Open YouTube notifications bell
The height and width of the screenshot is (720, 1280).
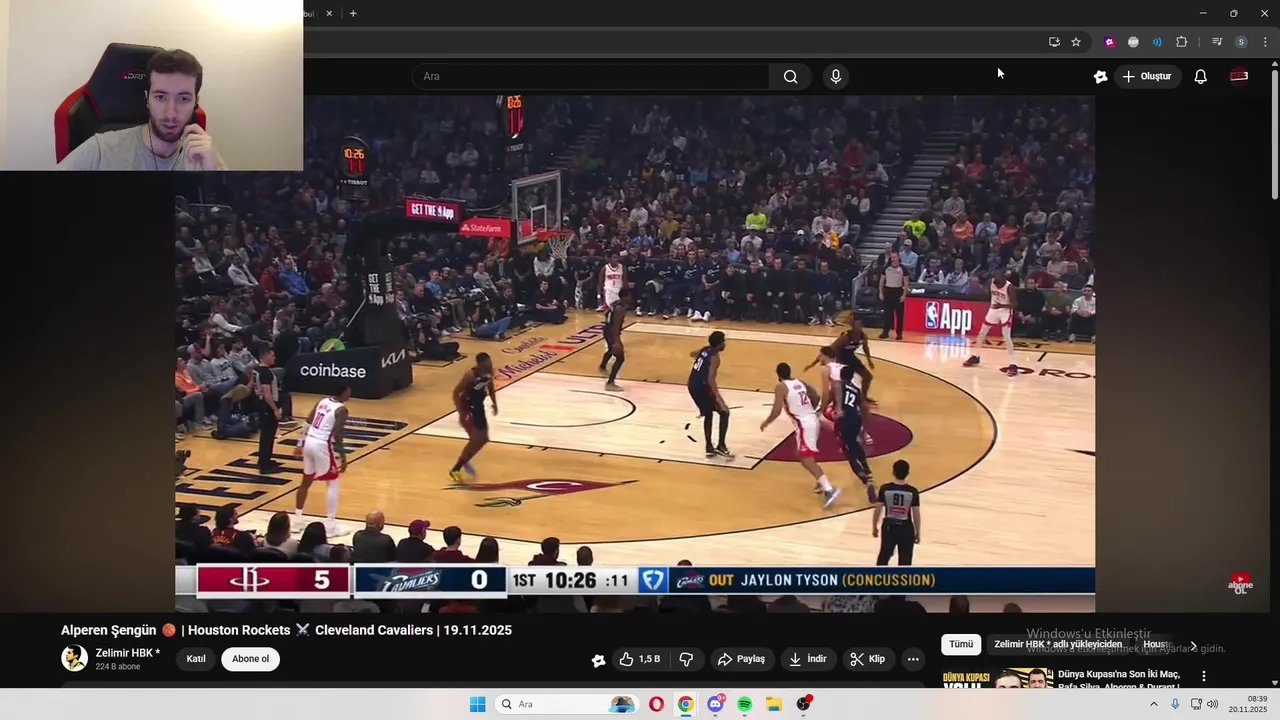pyautogui.click(x=1200, y=76)
